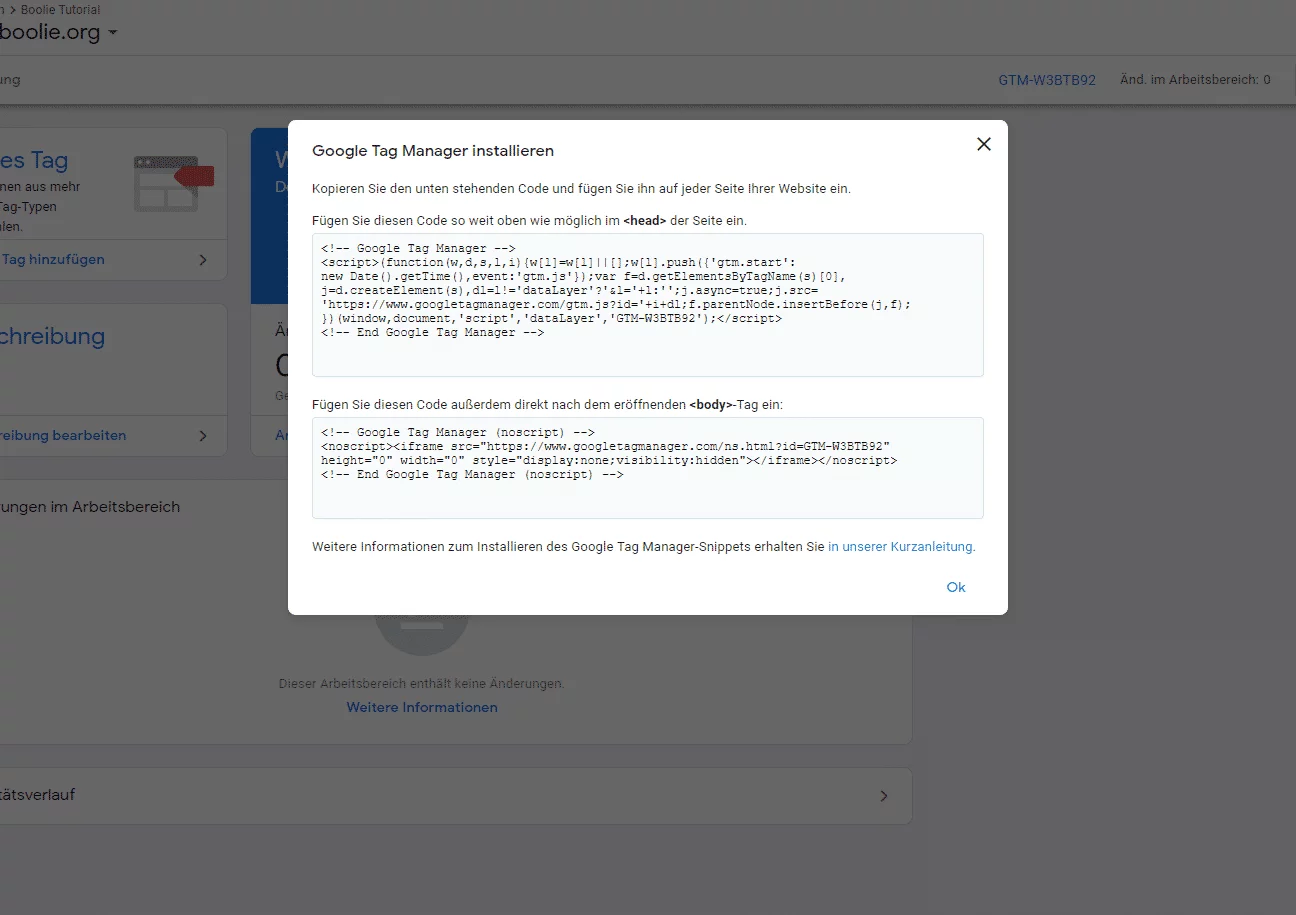Image resolution: width=1296 pixels, height=915 pixels.
Task: Click inside the head code snippet box
Action: tap(648, 305)
